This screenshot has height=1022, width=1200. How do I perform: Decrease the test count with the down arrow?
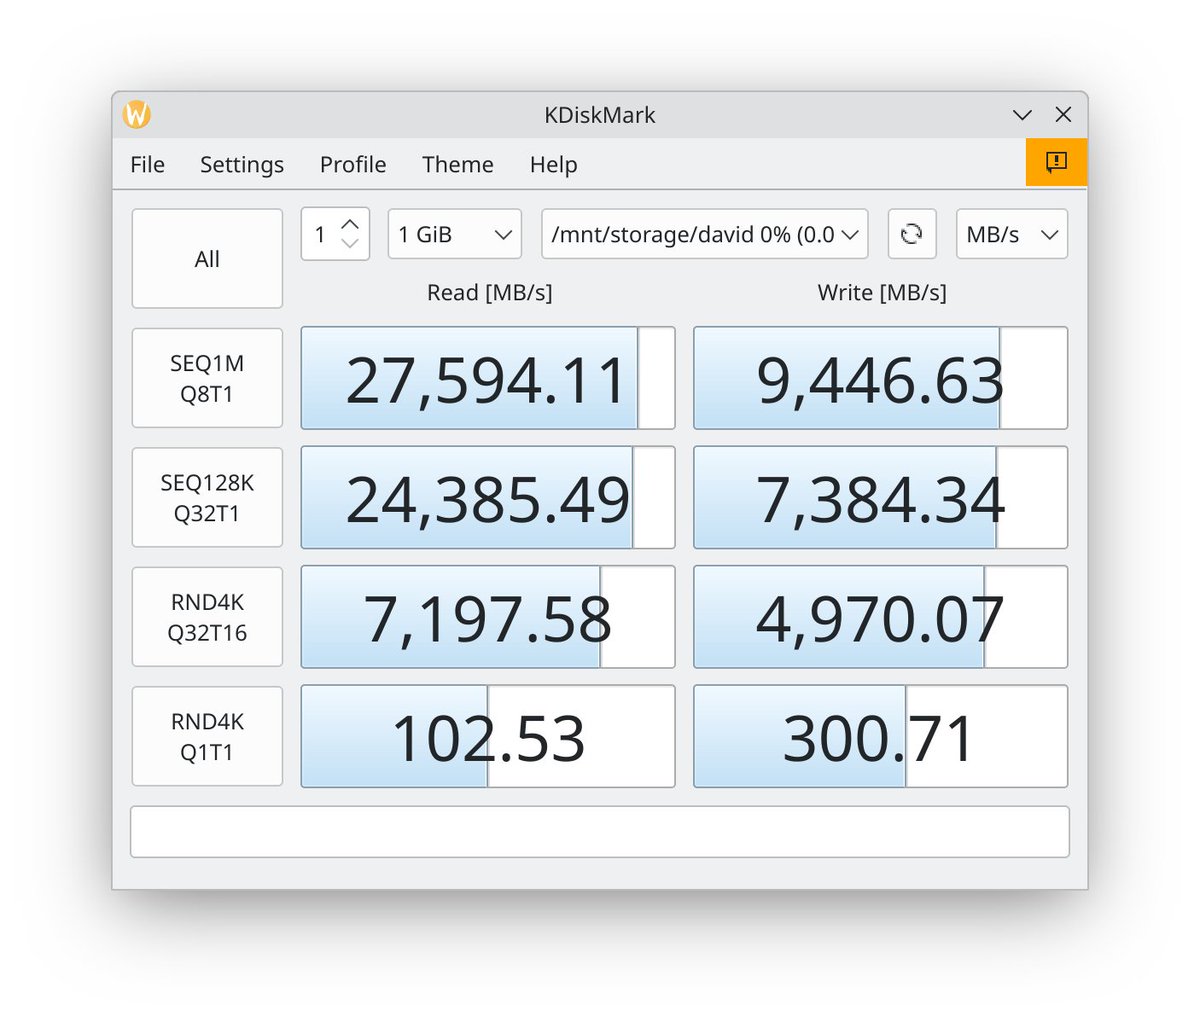[350, 243]
